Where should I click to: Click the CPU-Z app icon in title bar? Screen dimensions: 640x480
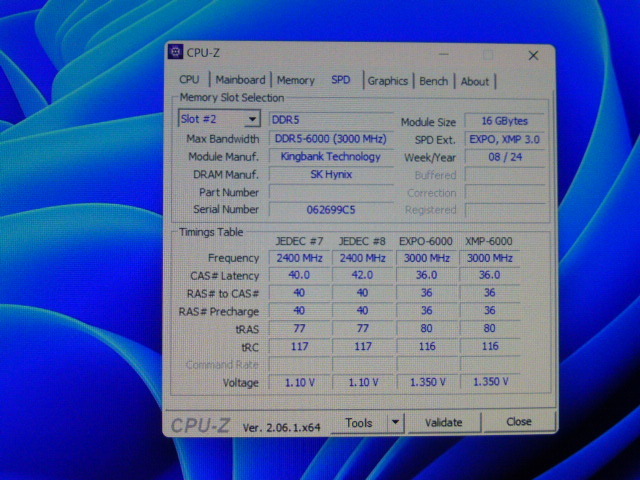(176, 52)
